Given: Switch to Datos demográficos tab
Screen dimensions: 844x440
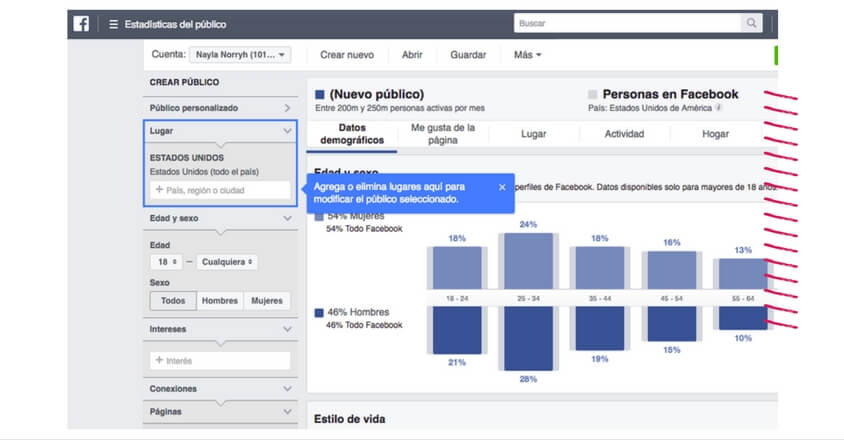Looking at the screenshot, I should tap(352, 134).
